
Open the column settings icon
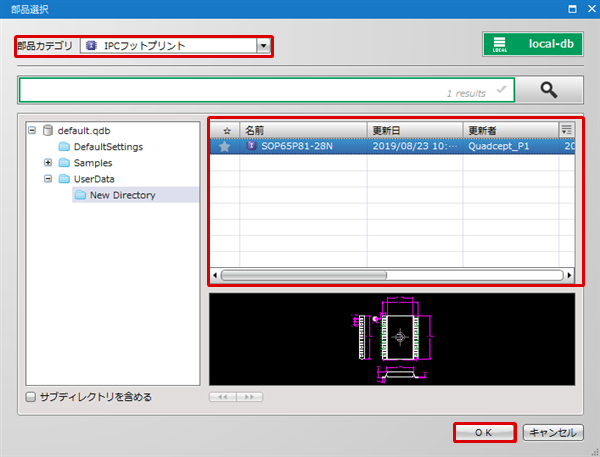tap(567, 130)
